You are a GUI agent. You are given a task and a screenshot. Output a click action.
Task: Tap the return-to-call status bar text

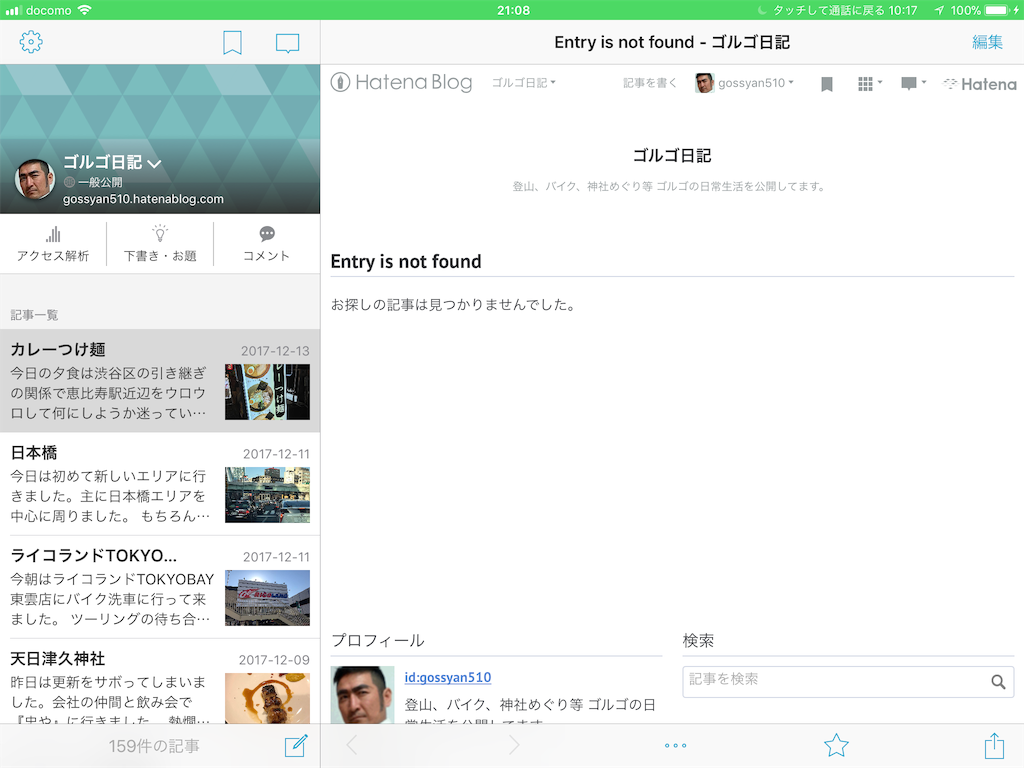point(845,10)
